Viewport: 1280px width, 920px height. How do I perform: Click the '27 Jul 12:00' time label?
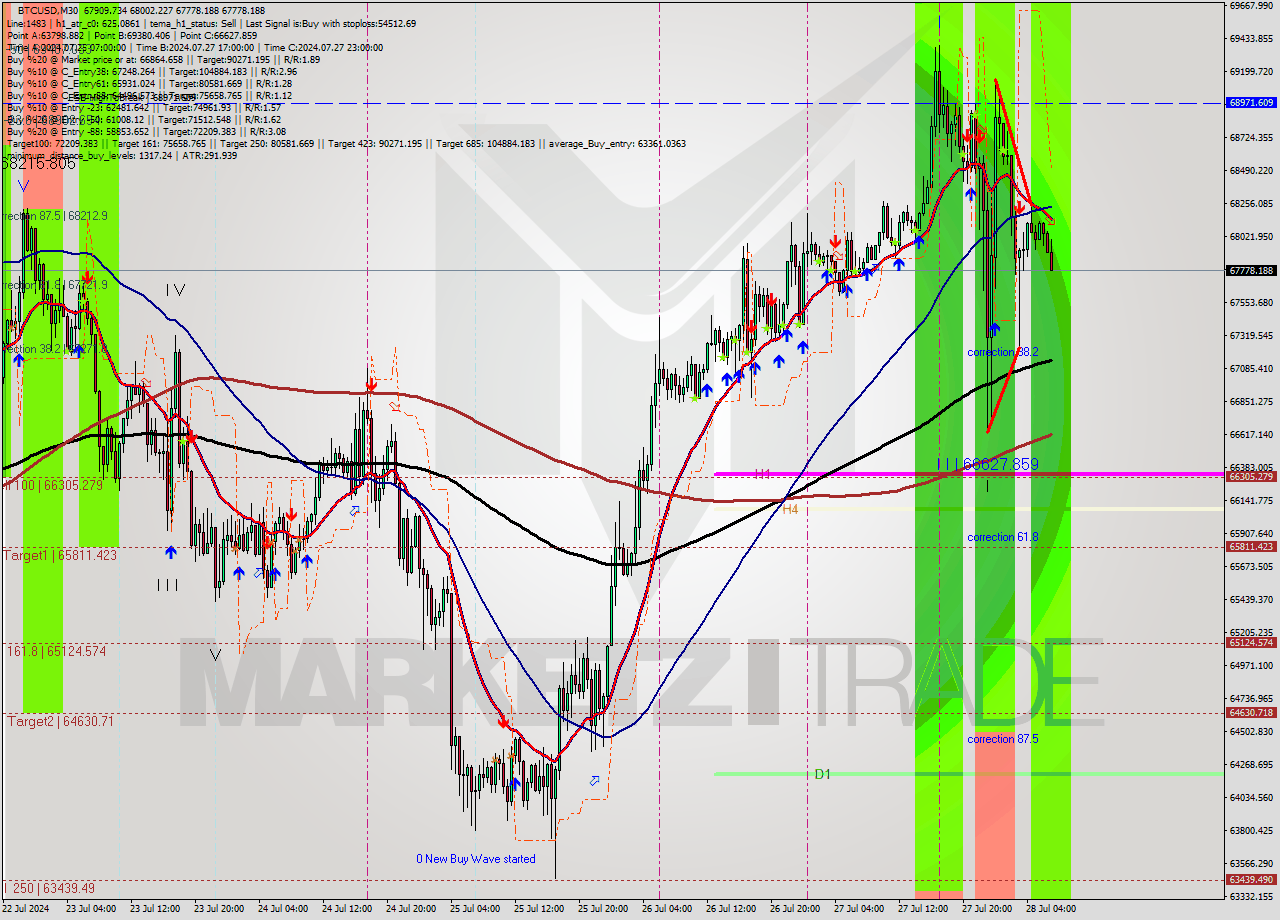click(923, 909)
